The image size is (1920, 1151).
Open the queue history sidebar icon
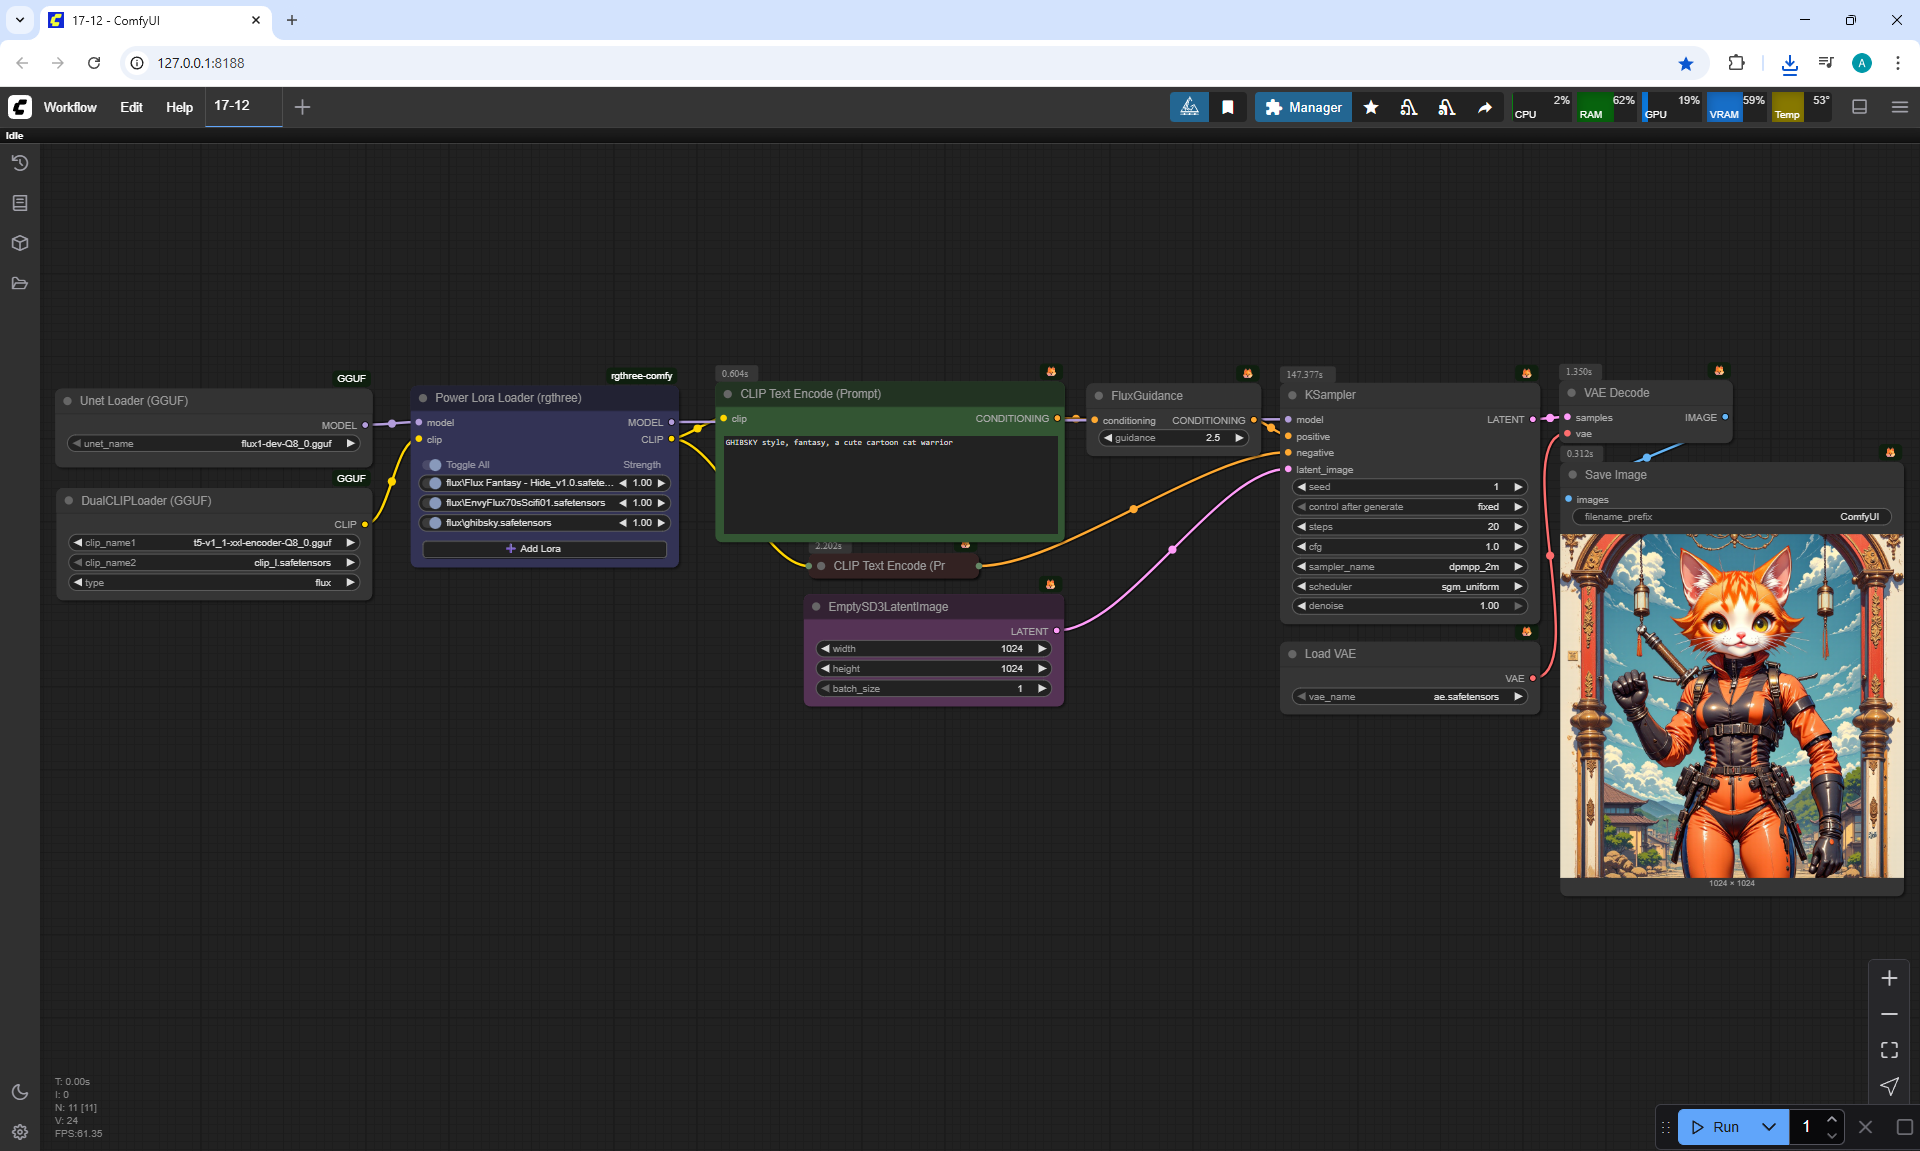coord(20,163)
